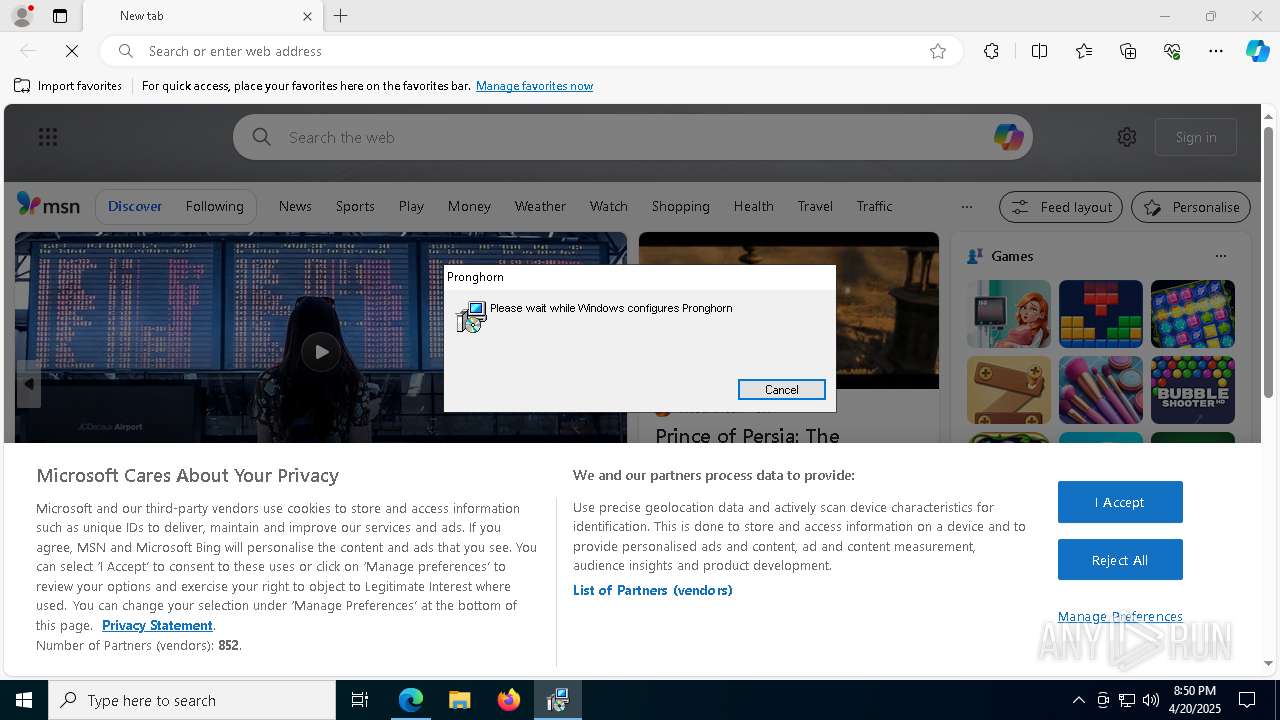Open Task View on taskbar
Screen dimensions: 1280x720
click(x=360, y=700)
